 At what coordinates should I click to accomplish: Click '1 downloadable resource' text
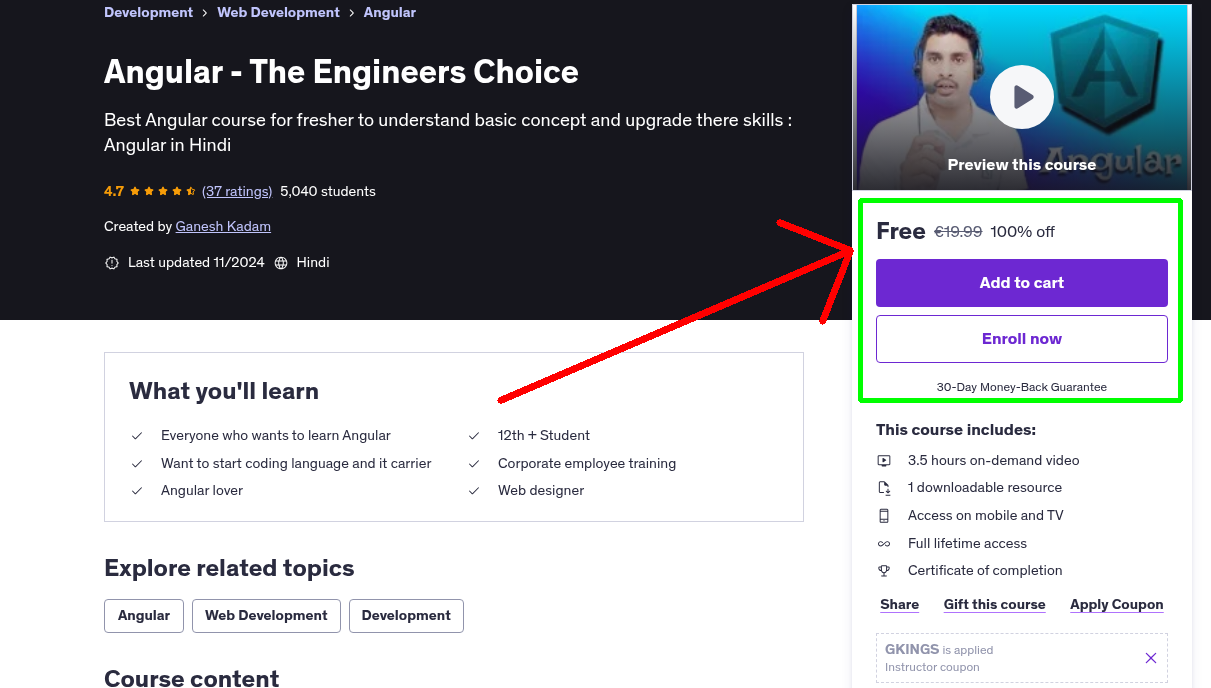(x=985, y=488)
